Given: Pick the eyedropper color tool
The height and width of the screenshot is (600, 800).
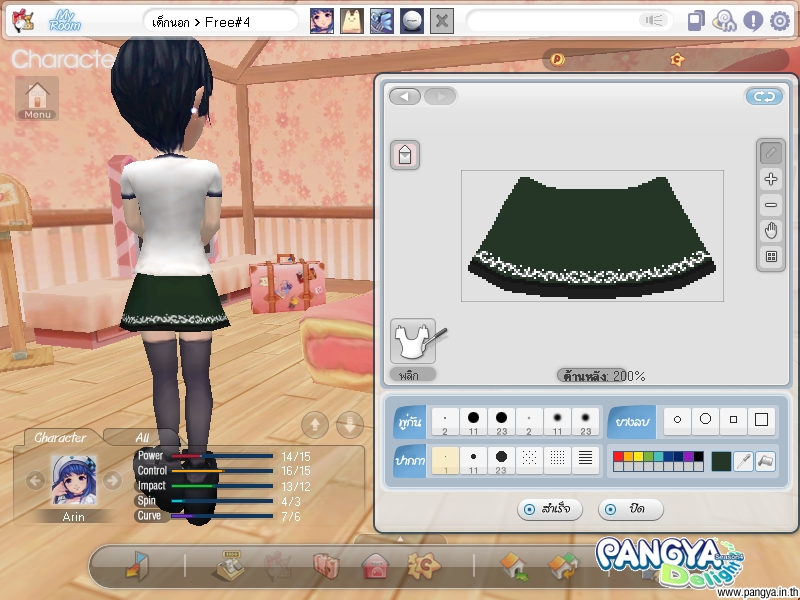Looking at the screenshot, I should [x=743, y=461].
